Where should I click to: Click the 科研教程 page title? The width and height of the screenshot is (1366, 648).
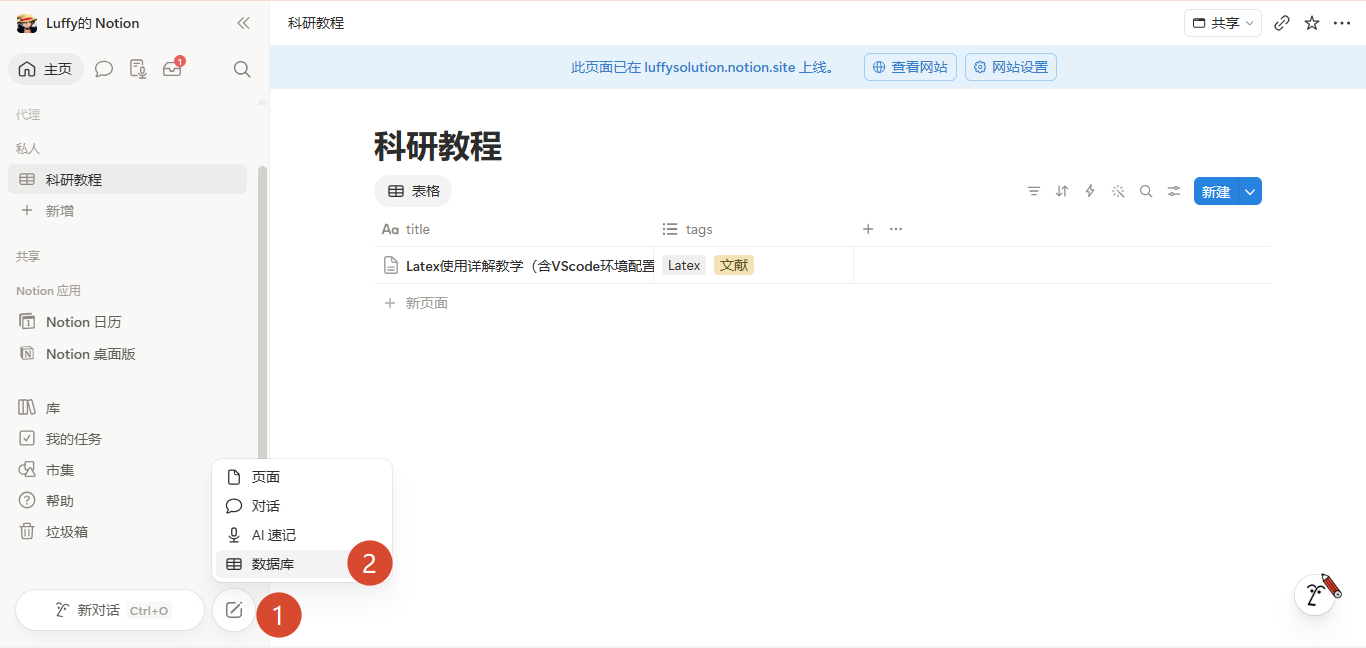pos(438,146)
